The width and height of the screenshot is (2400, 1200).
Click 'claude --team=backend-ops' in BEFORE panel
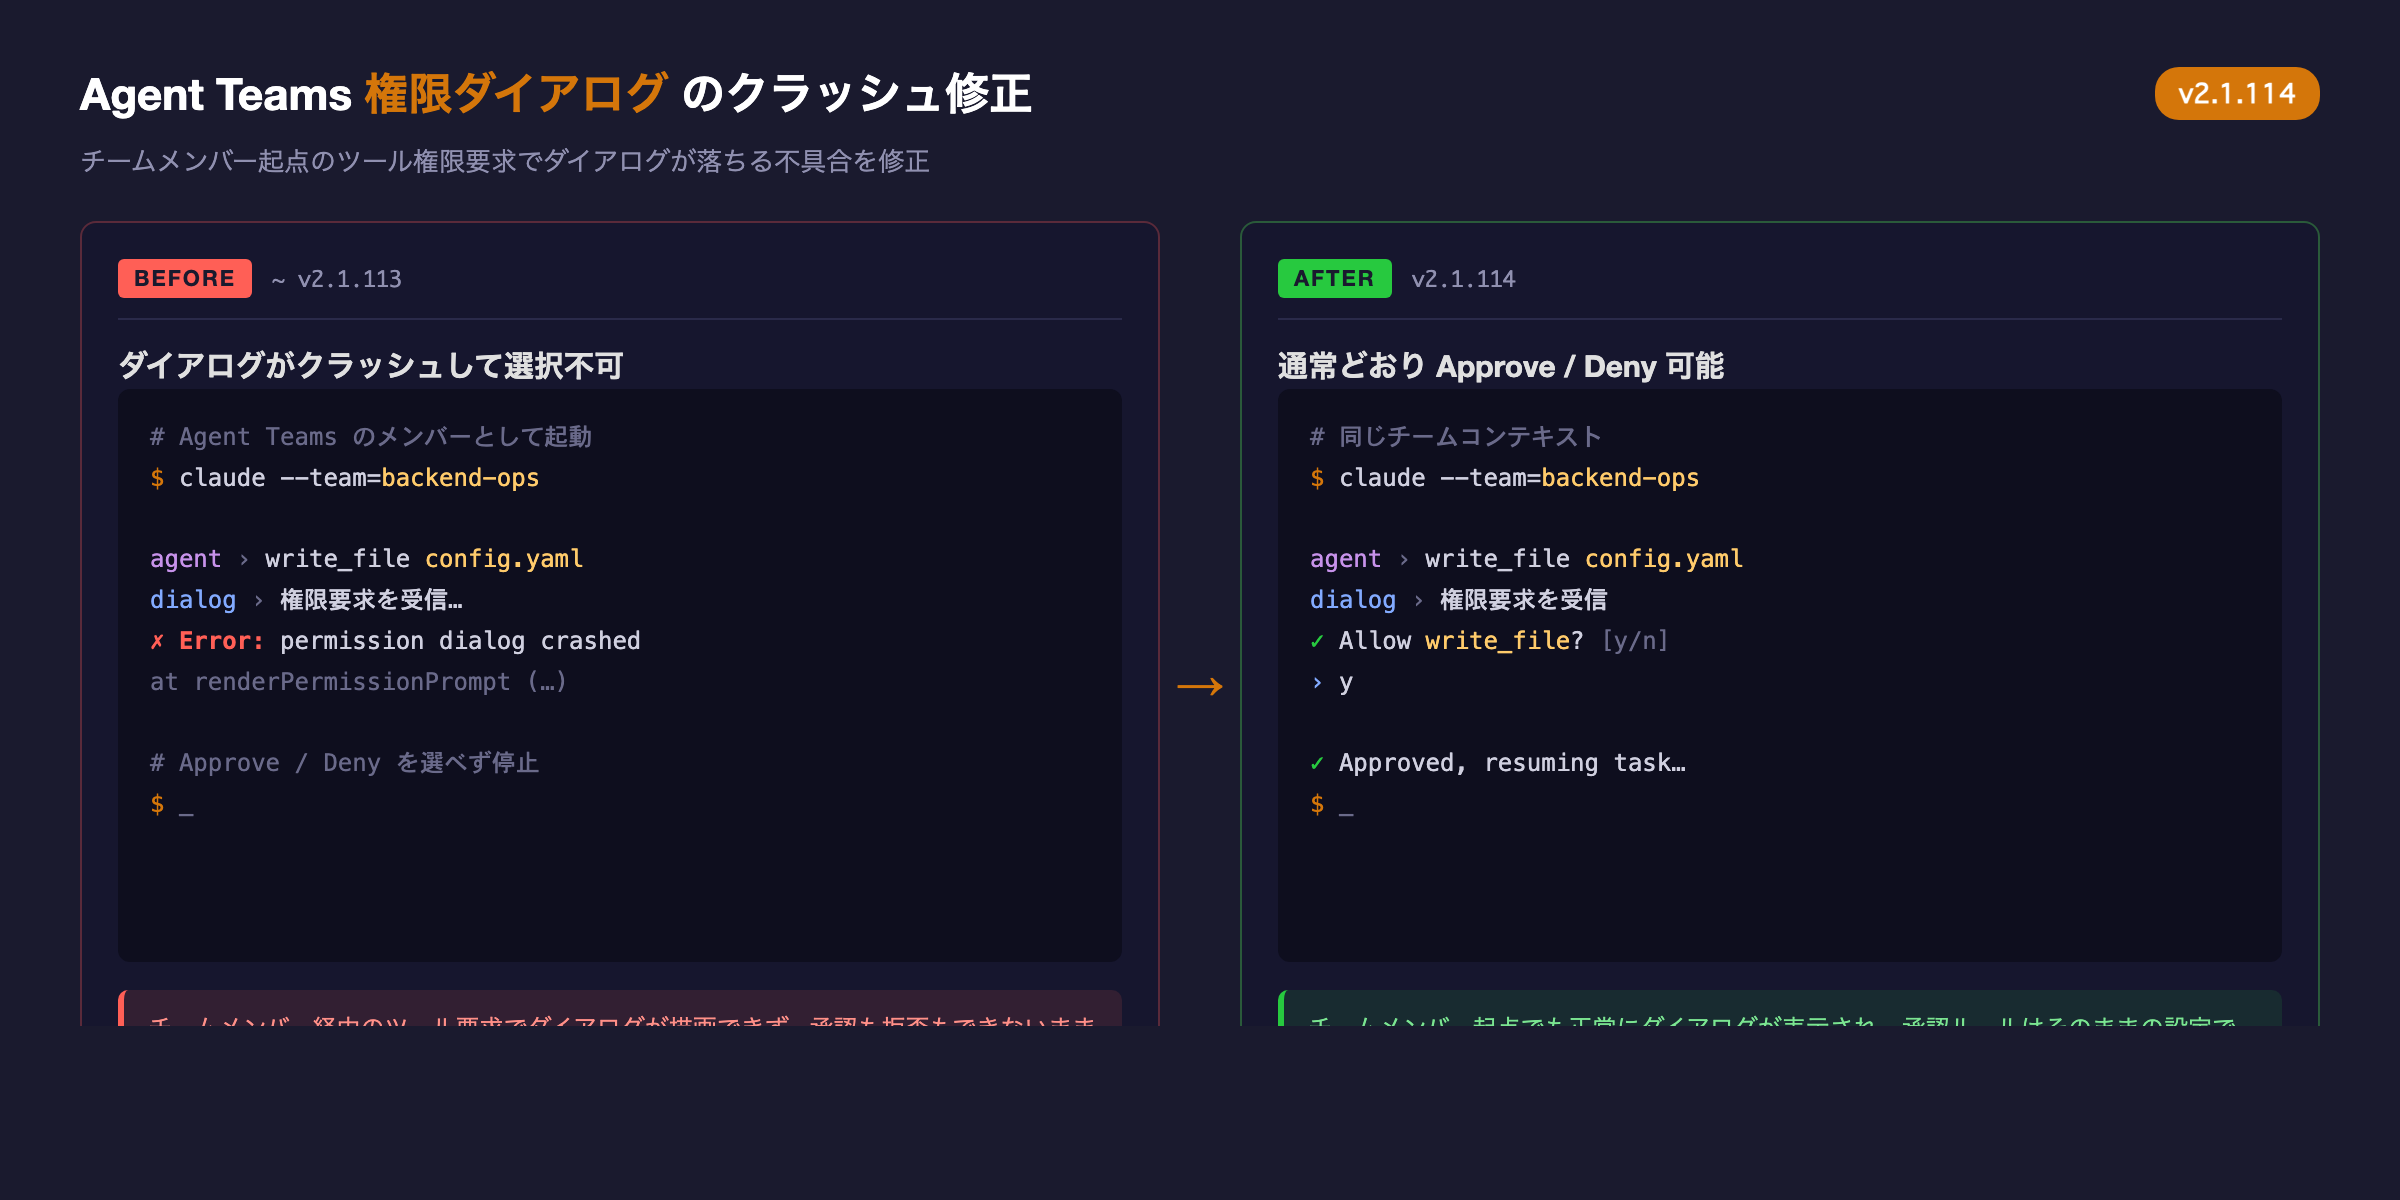359,478
